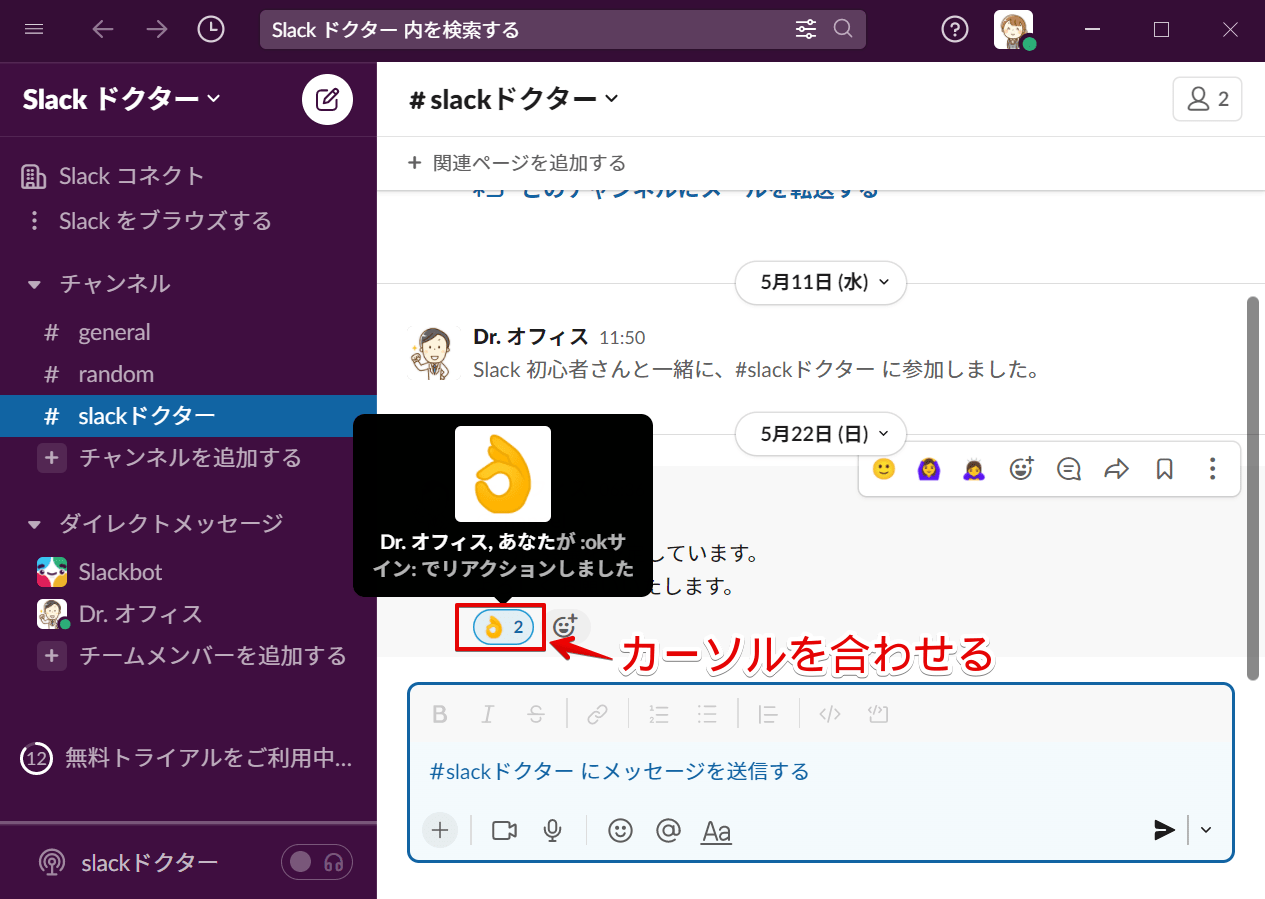
Task: Save the message with the bookmark icon
Action: [x=1164, y=468]
